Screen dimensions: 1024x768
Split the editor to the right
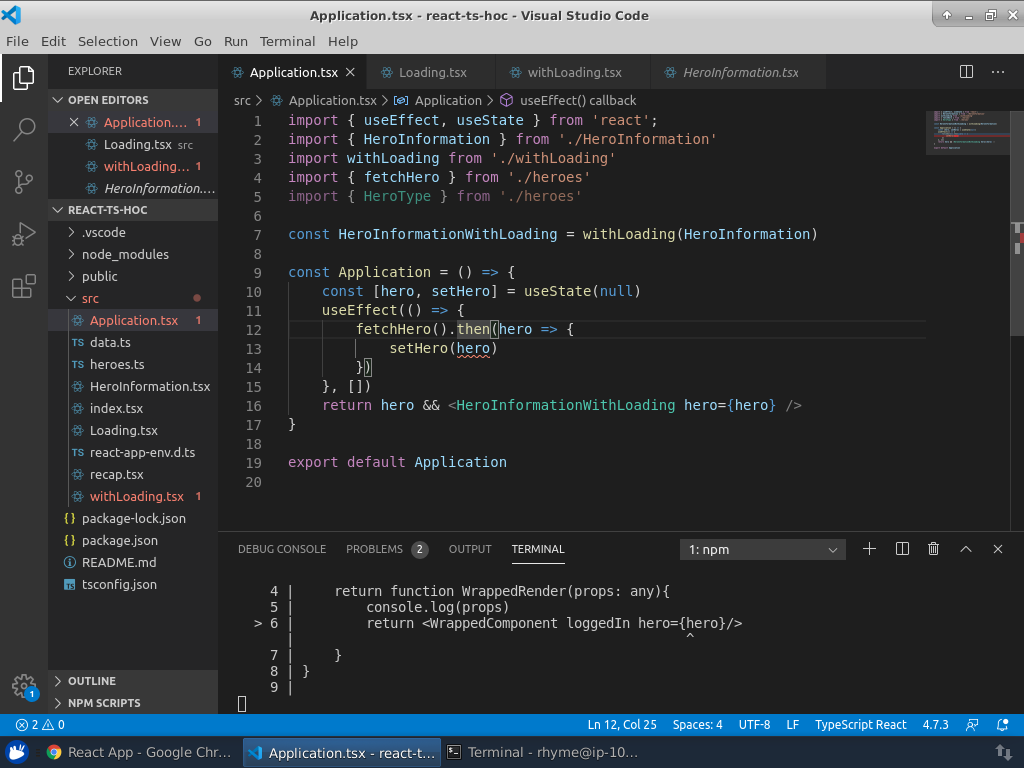click(966, 72)
